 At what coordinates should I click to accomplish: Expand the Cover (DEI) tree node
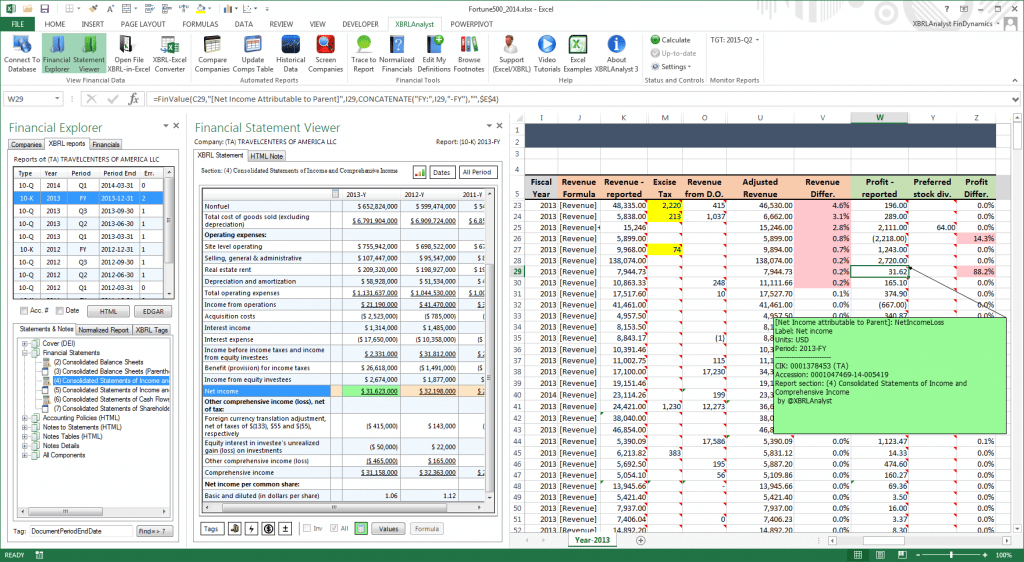pos(25,343)
